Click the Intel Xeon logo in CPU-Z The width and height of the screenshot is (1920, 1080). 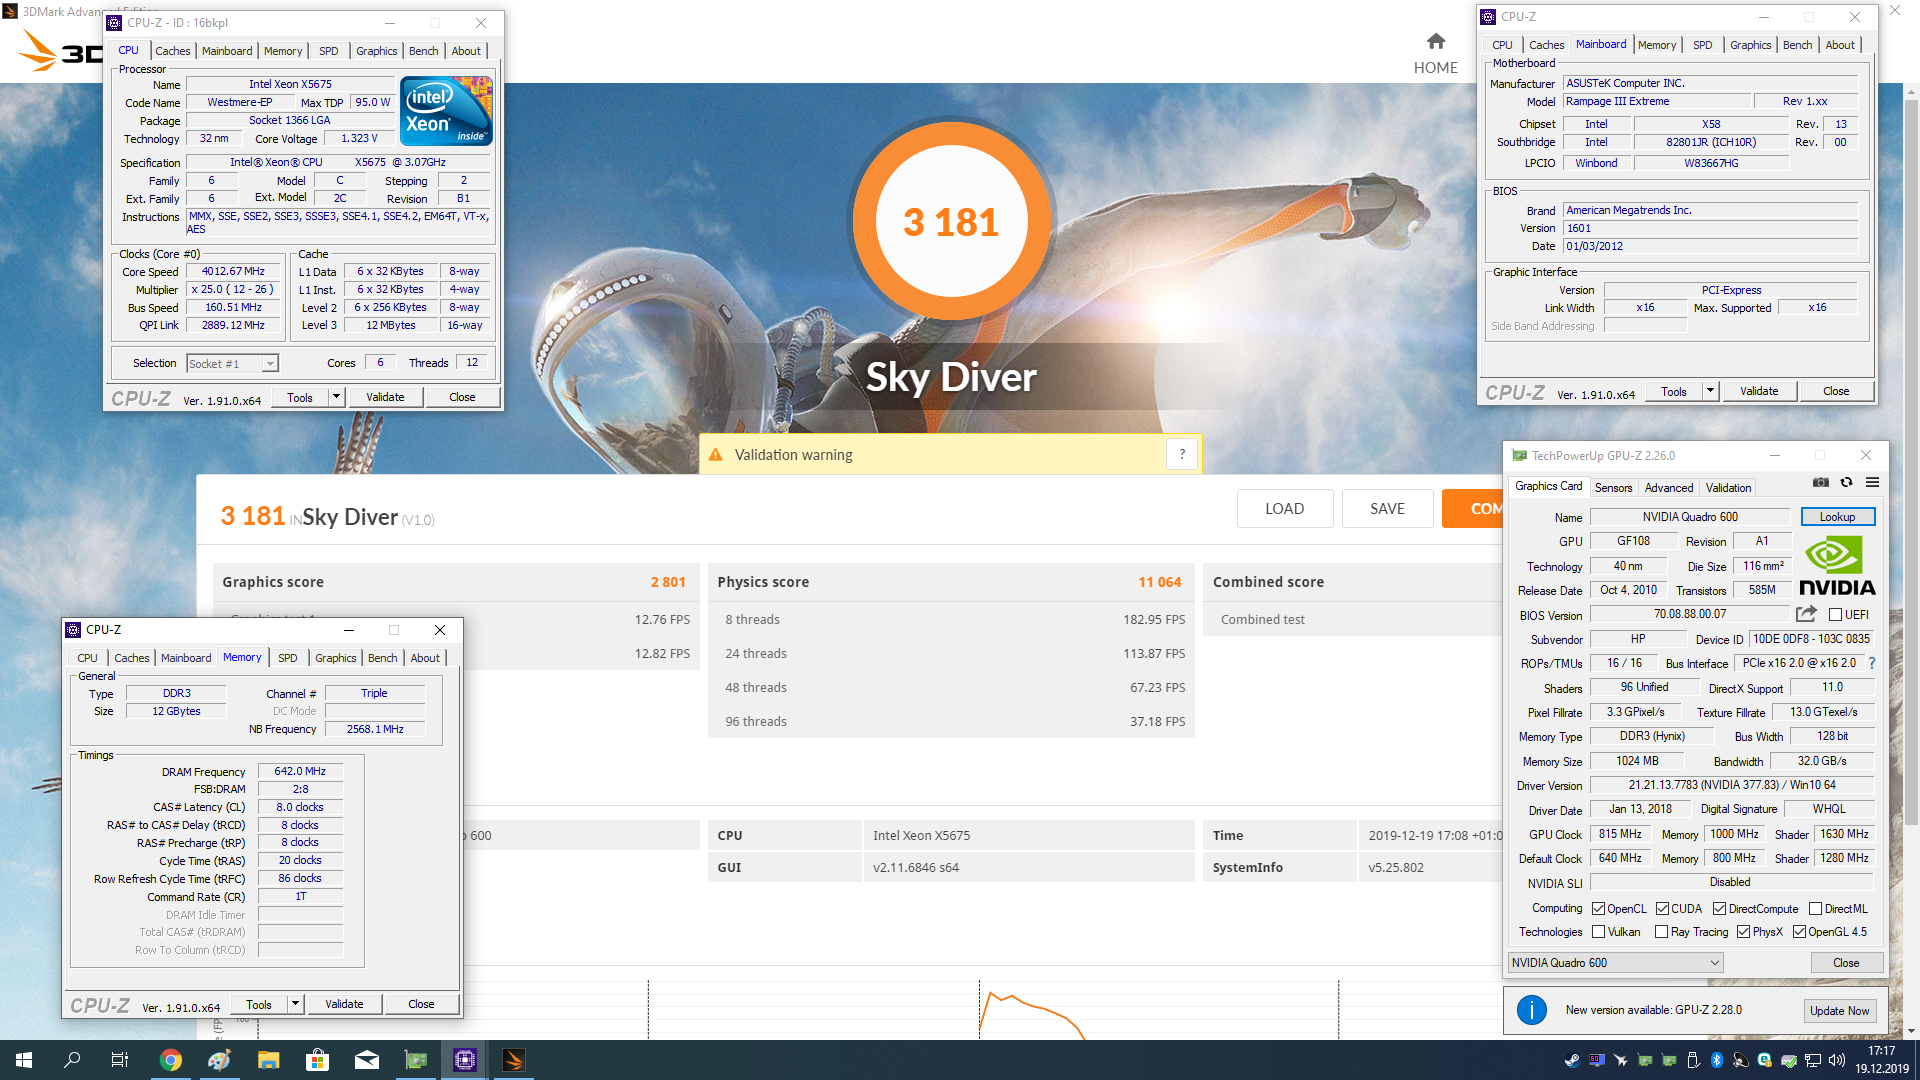point(446,110)
